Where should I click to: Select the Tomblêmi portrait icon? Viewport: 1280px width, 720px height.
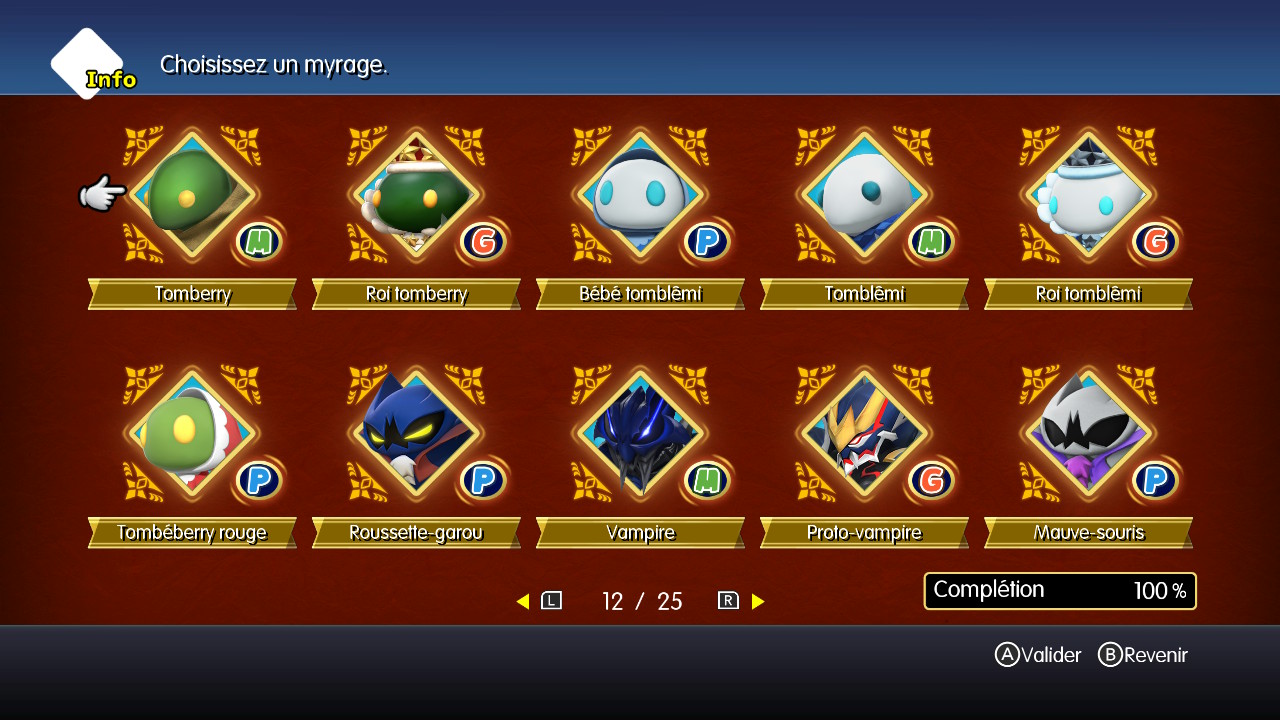(x=864, y=194)
